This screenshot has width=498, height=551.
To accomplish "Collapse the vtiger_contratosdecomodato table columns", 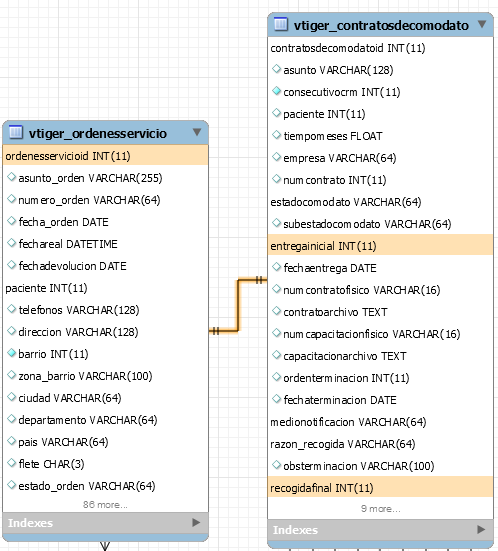I will (x=482, y=24).
